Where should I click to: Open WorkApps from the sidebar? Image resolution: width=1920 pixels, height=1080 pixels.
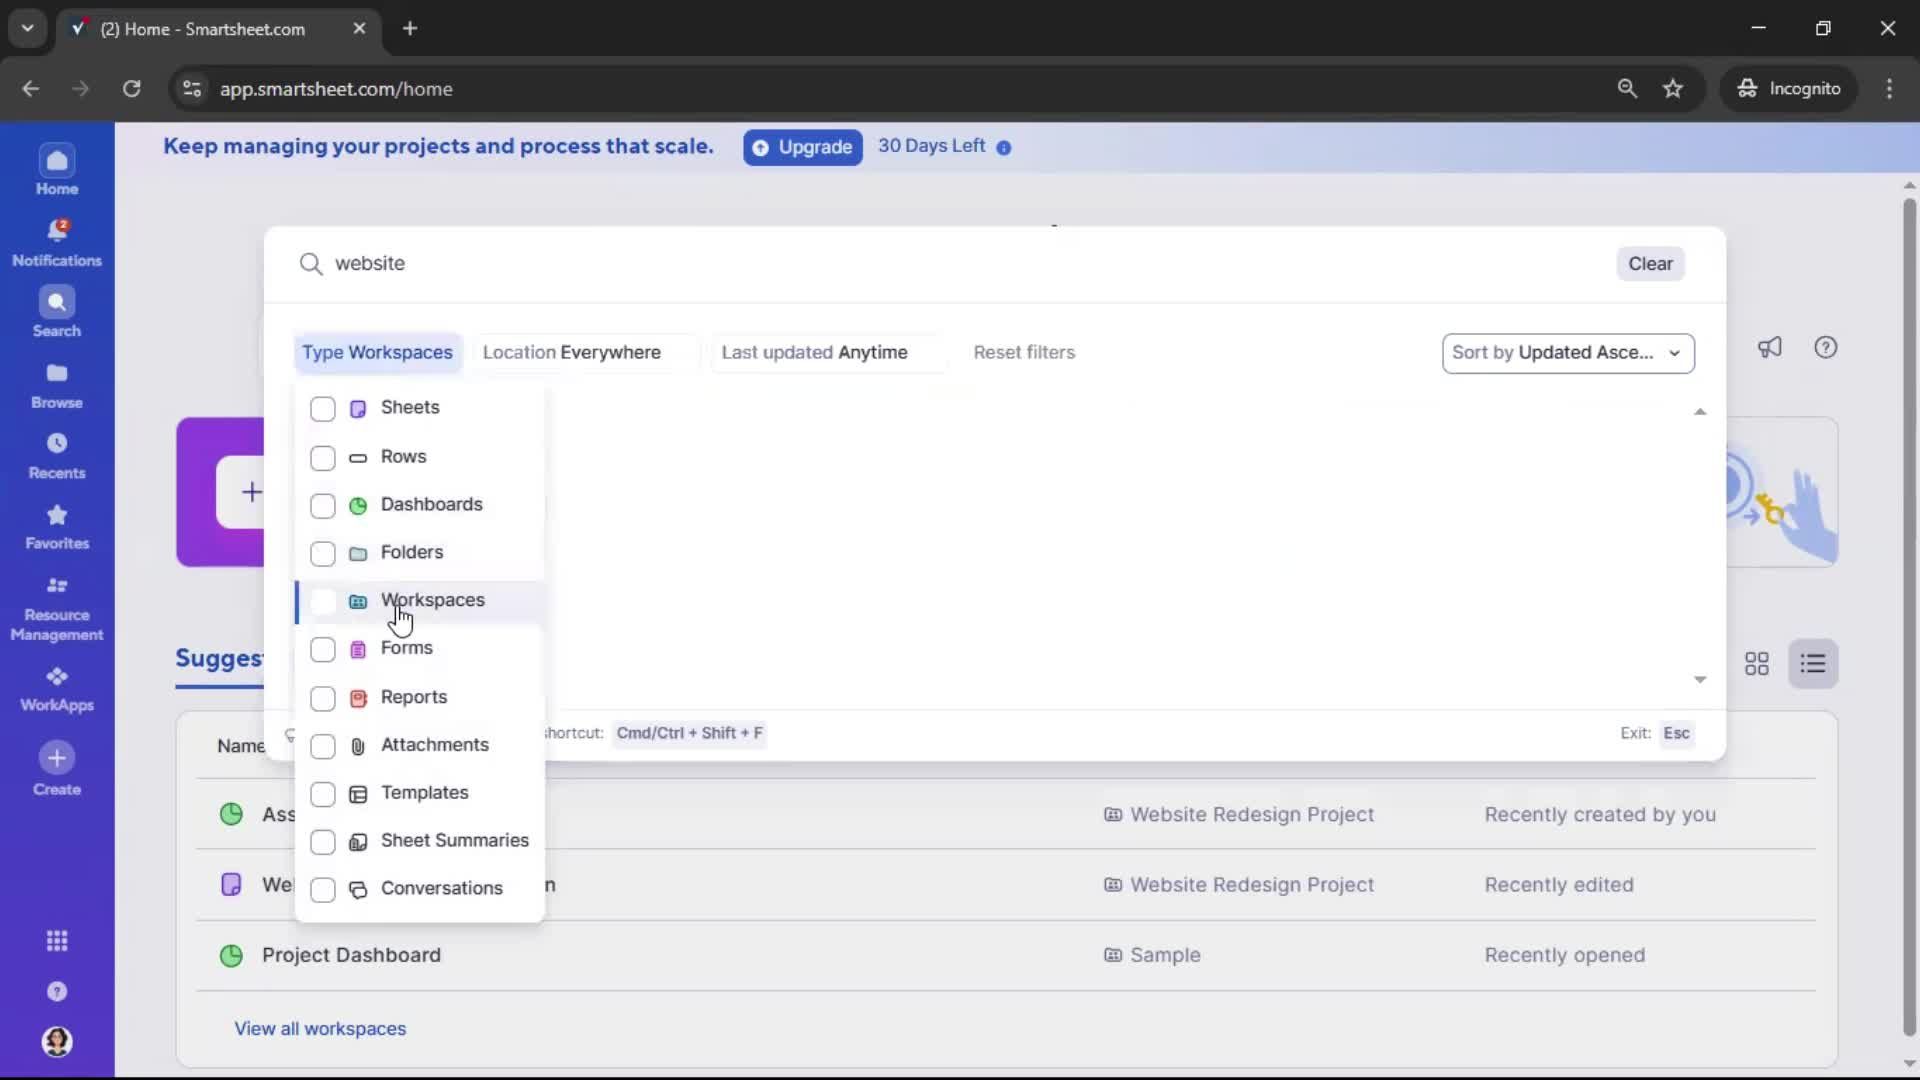pos(56,686)
